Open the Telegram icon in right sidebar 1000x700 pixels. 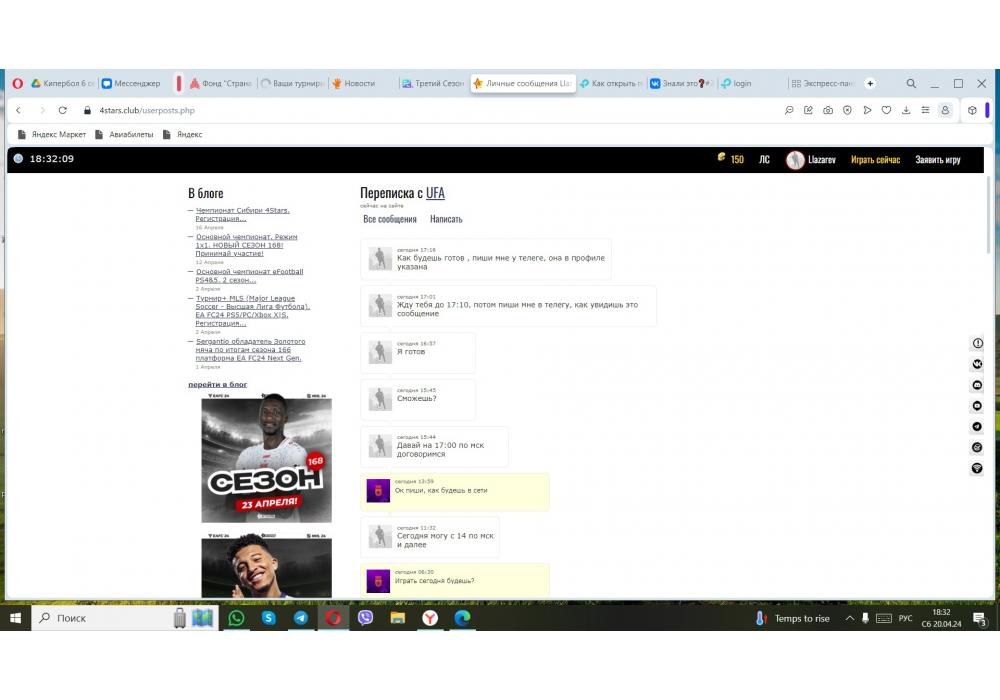(x=977, y=427)
